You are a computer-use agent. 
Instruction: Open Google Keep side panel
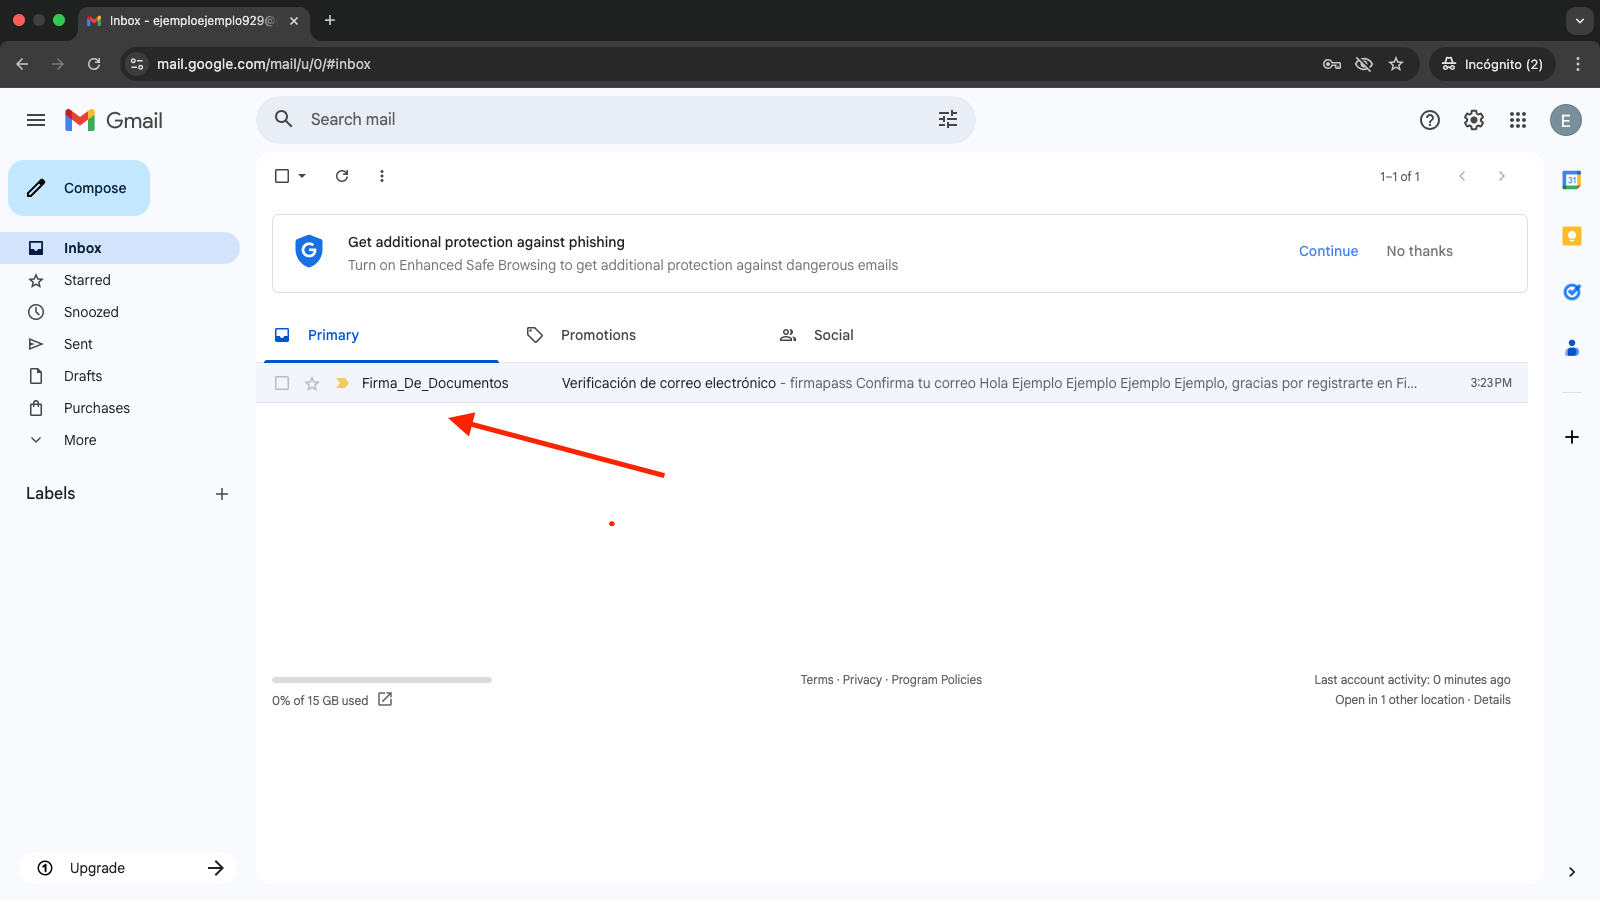(1572, 236)
